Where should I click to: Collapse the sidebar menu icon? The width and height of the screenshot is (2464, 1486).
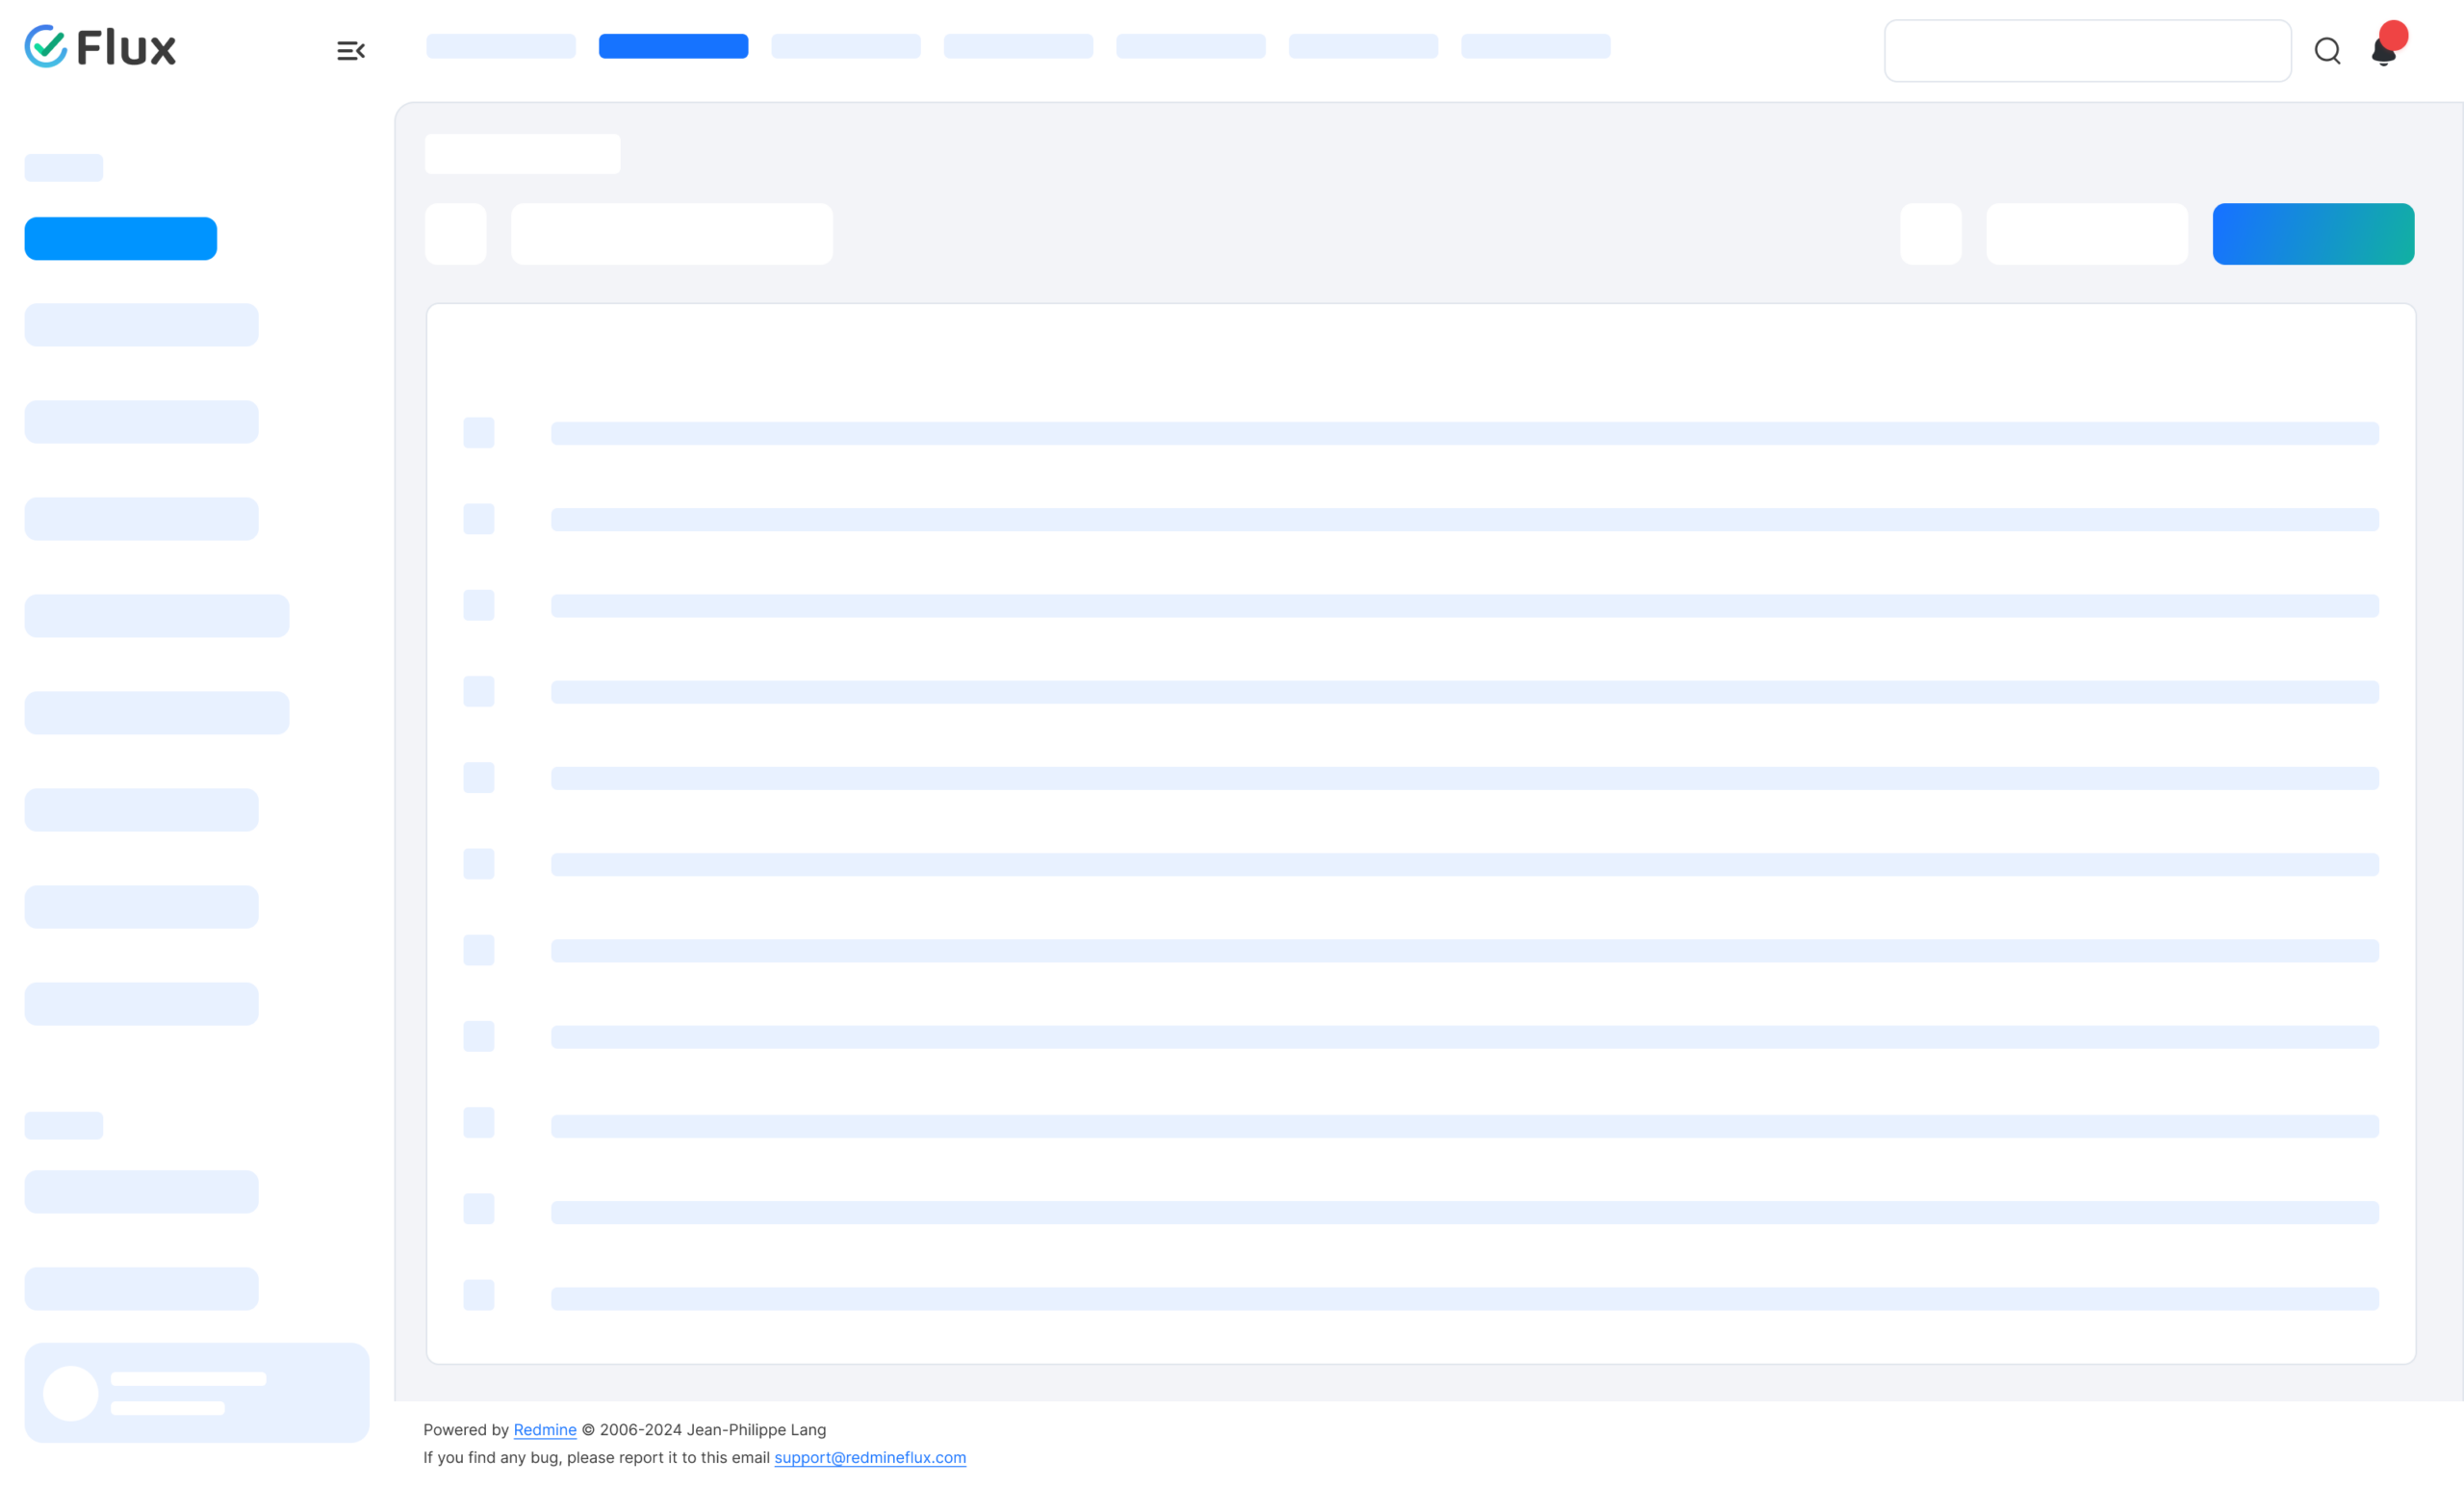point(351,50)
